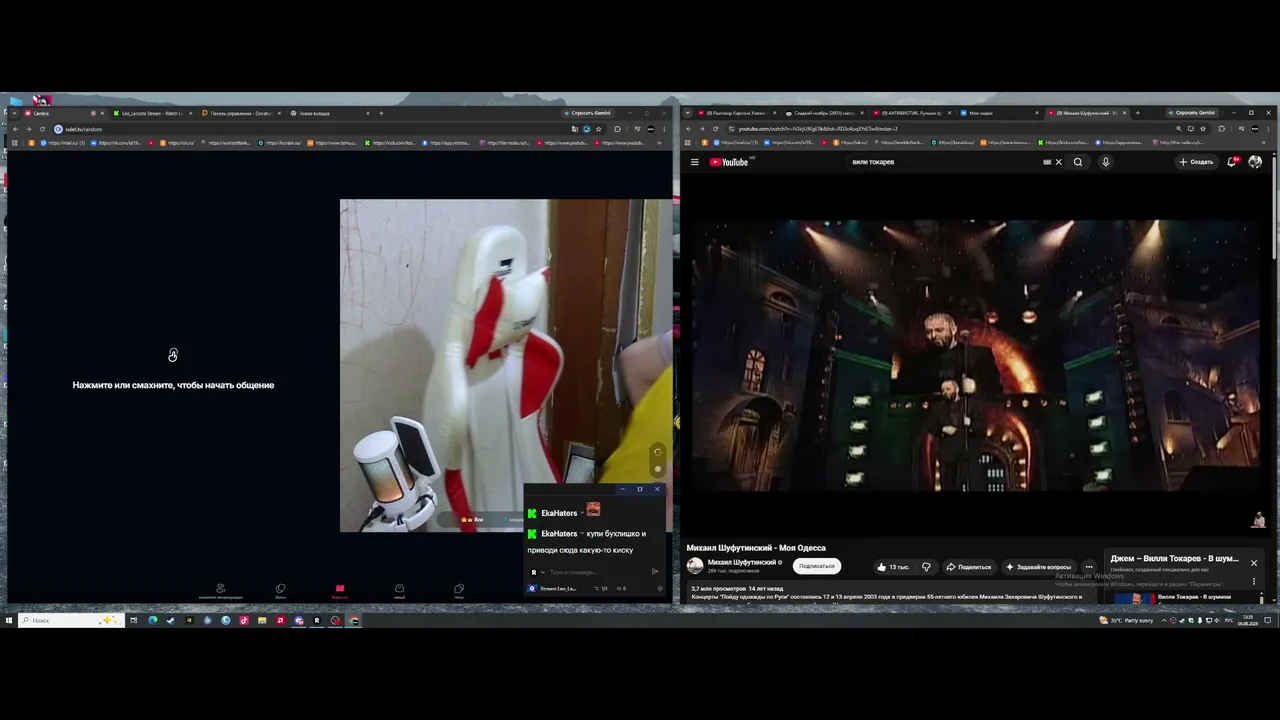Switch to the Новая вкладка tab
Image resolution: width=1280 pixels, height=720 pixels.
click(x=328, y=113)
